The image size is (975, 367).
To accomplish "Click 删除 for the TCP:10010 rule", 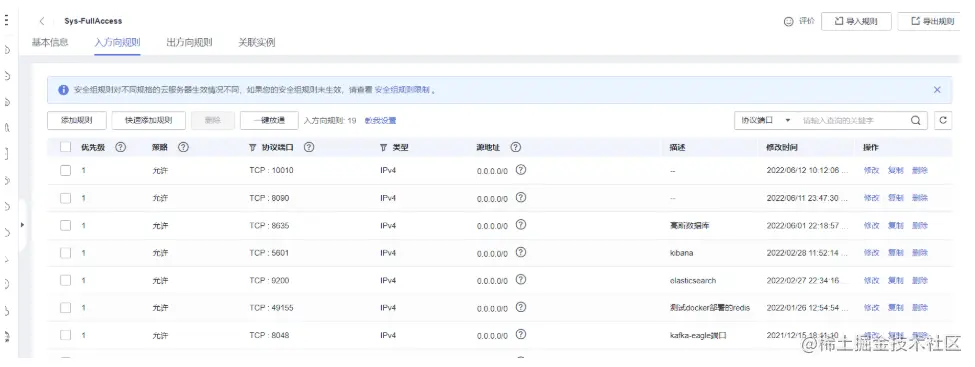I will [920, 170].
